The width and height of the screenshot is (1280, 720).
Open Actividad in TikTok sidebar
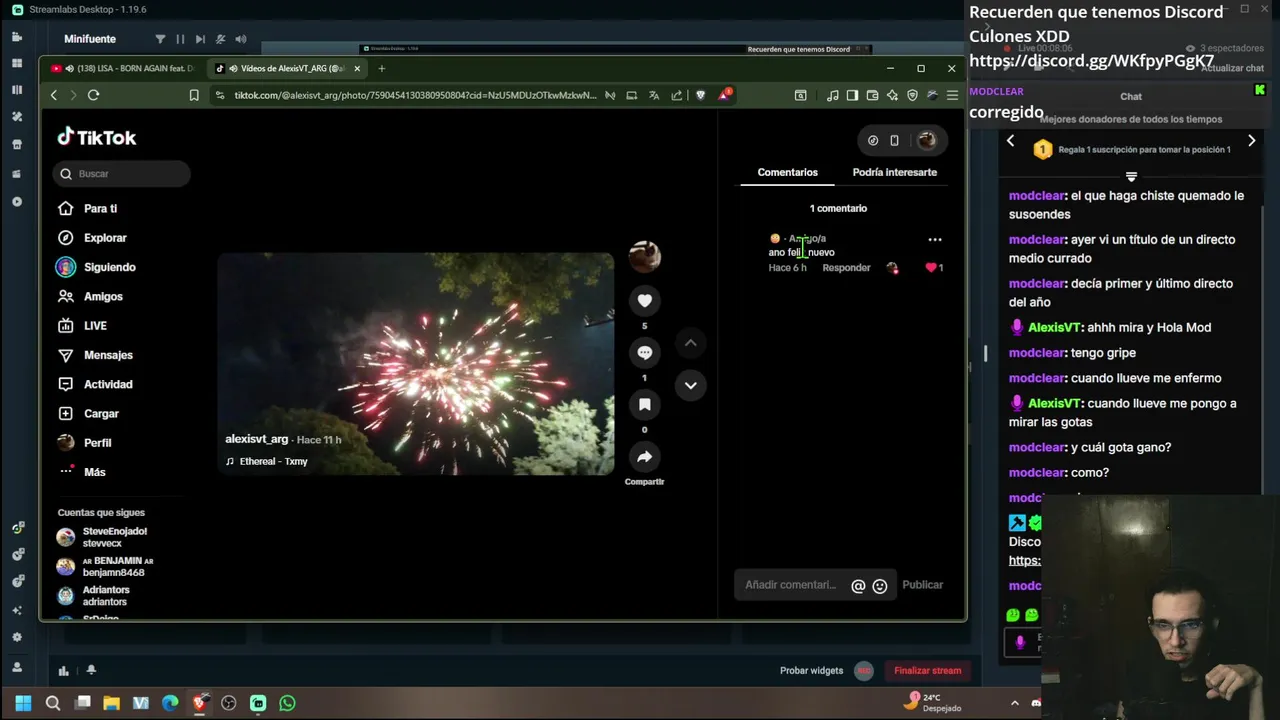pos(108,384)
